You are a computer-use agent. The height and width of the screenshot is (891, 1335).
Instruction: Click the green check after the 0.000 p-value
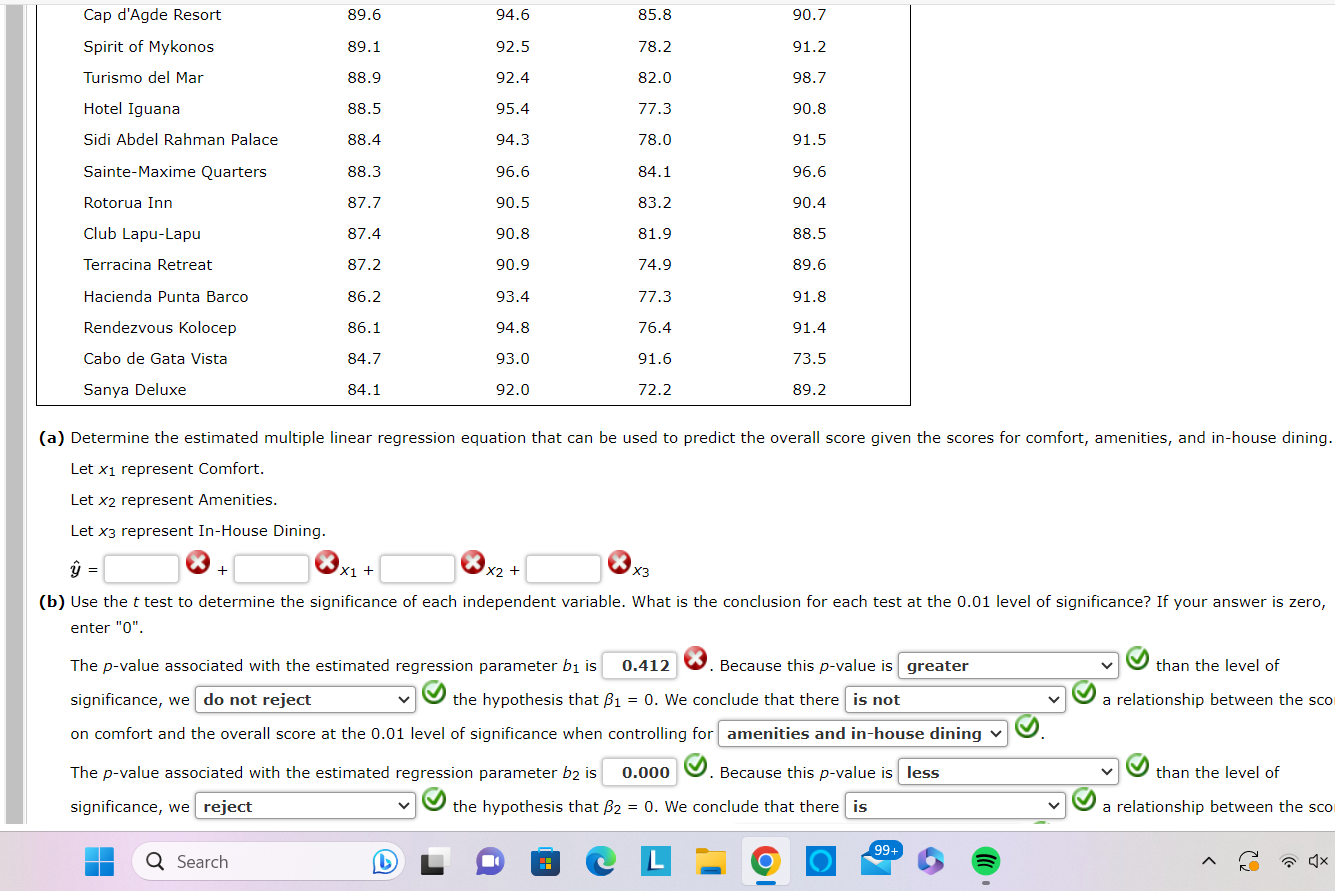[x=696, y=766]
